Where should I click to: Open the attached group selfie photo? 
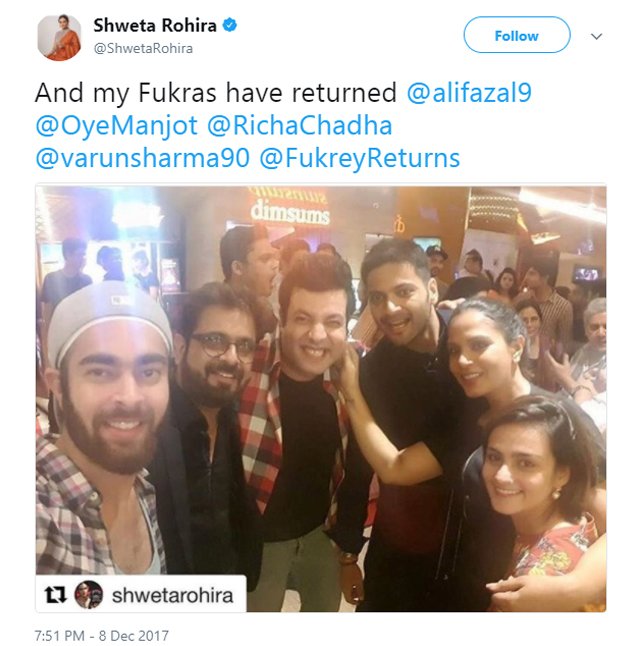321,399
